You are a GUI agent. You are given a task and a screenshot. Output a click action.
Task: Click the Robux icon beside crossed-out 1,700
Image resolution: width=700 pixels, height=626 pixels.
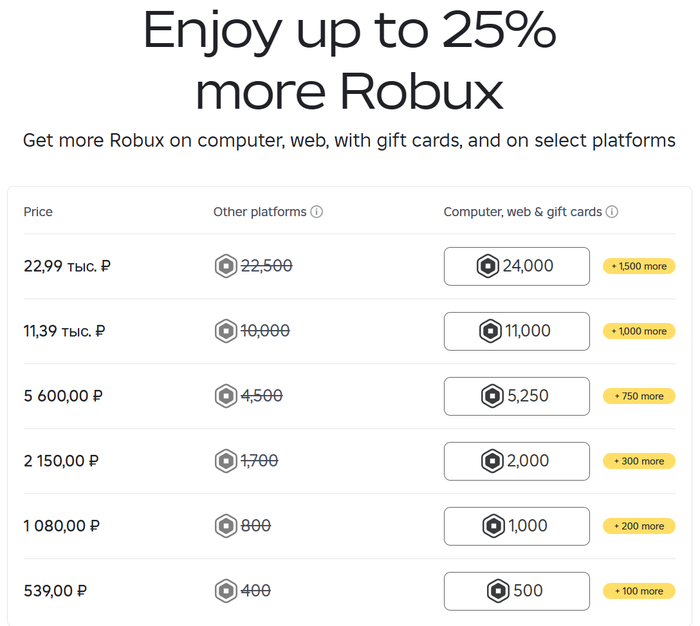pos(226,461)
